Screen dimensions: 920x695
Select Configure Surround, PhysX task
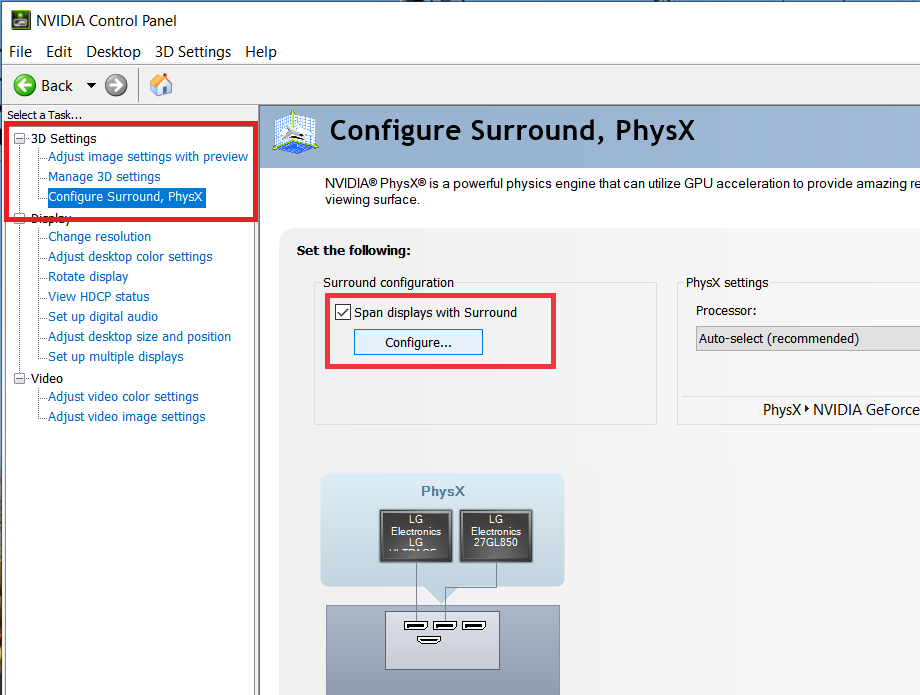tap(126, 196)
